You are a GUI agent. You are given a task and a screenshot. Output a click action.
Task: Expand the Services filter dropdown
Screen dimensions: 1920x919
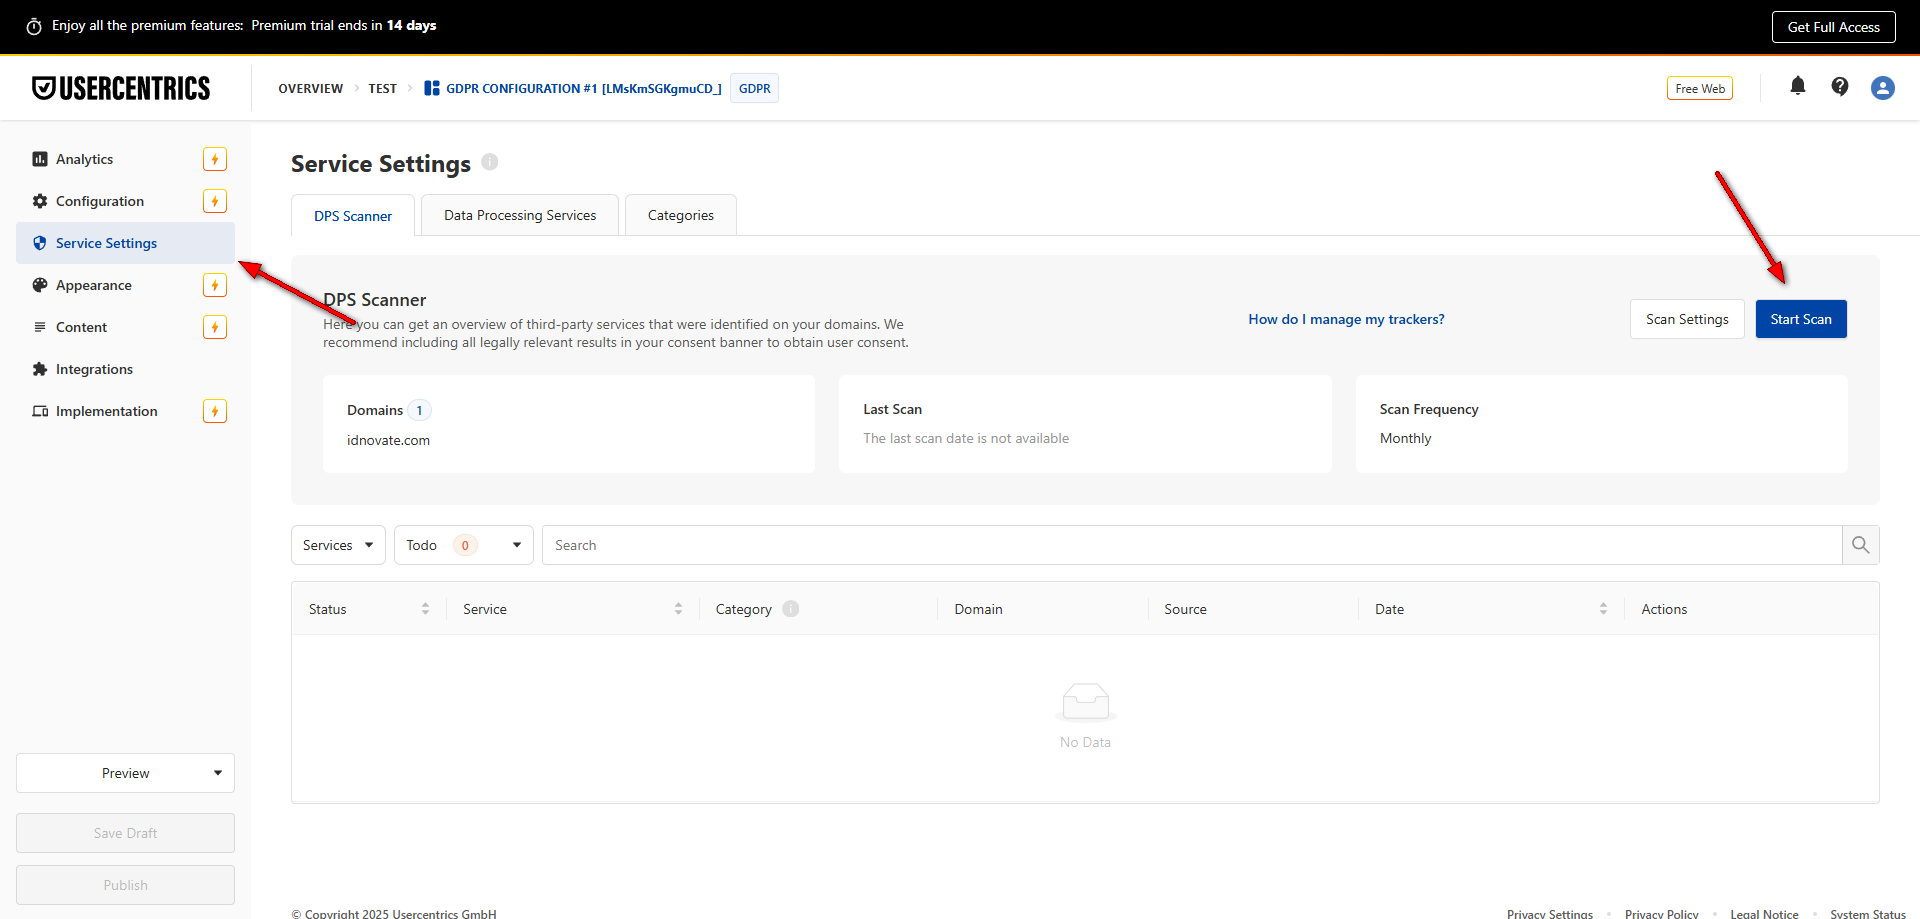[338, 545]
